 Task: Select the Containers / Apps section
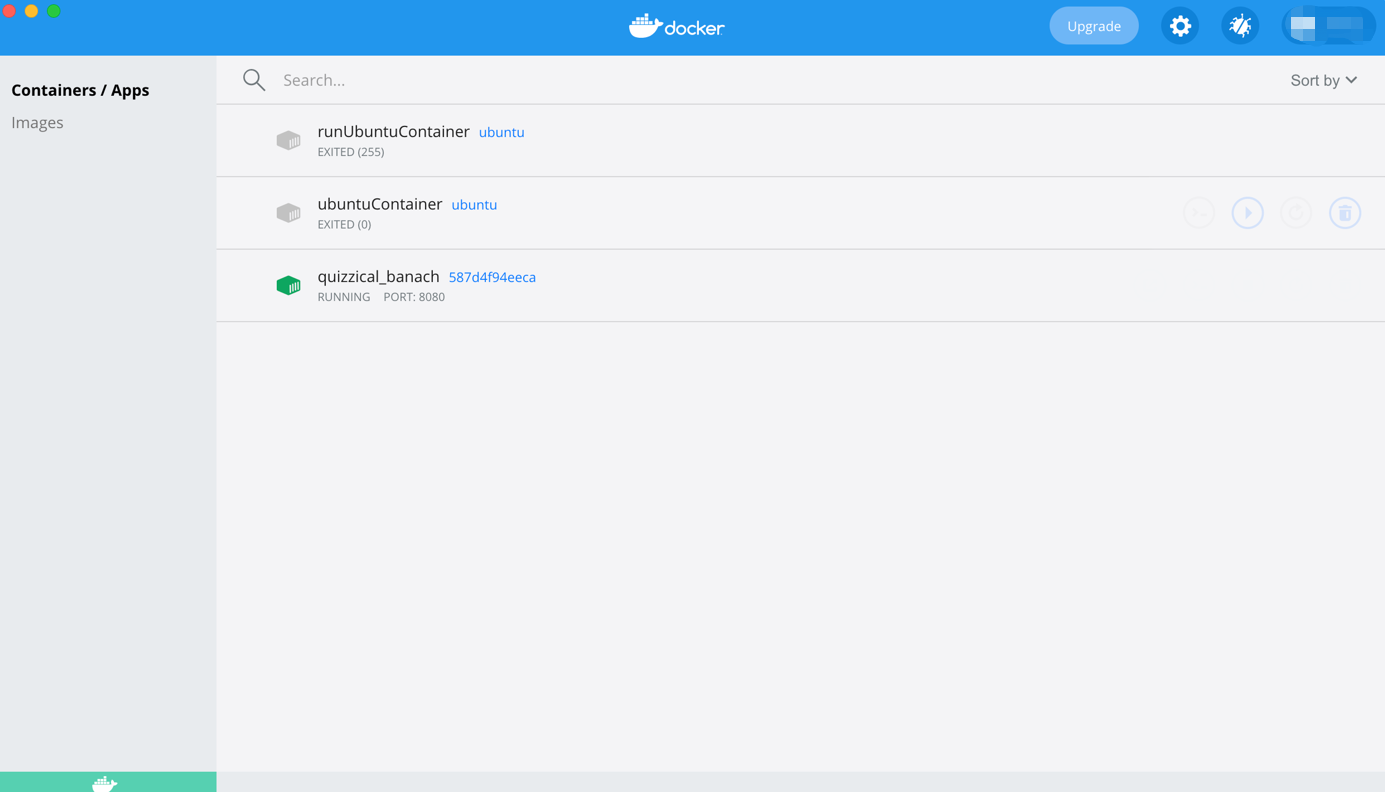(80, 89)
